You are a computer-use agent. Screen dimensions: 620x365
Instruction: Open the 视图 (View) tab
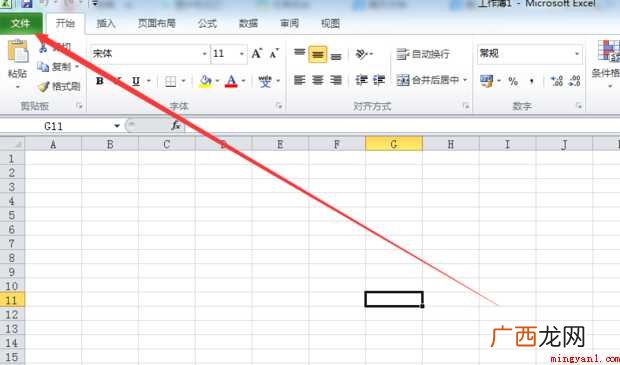point(331,24)
